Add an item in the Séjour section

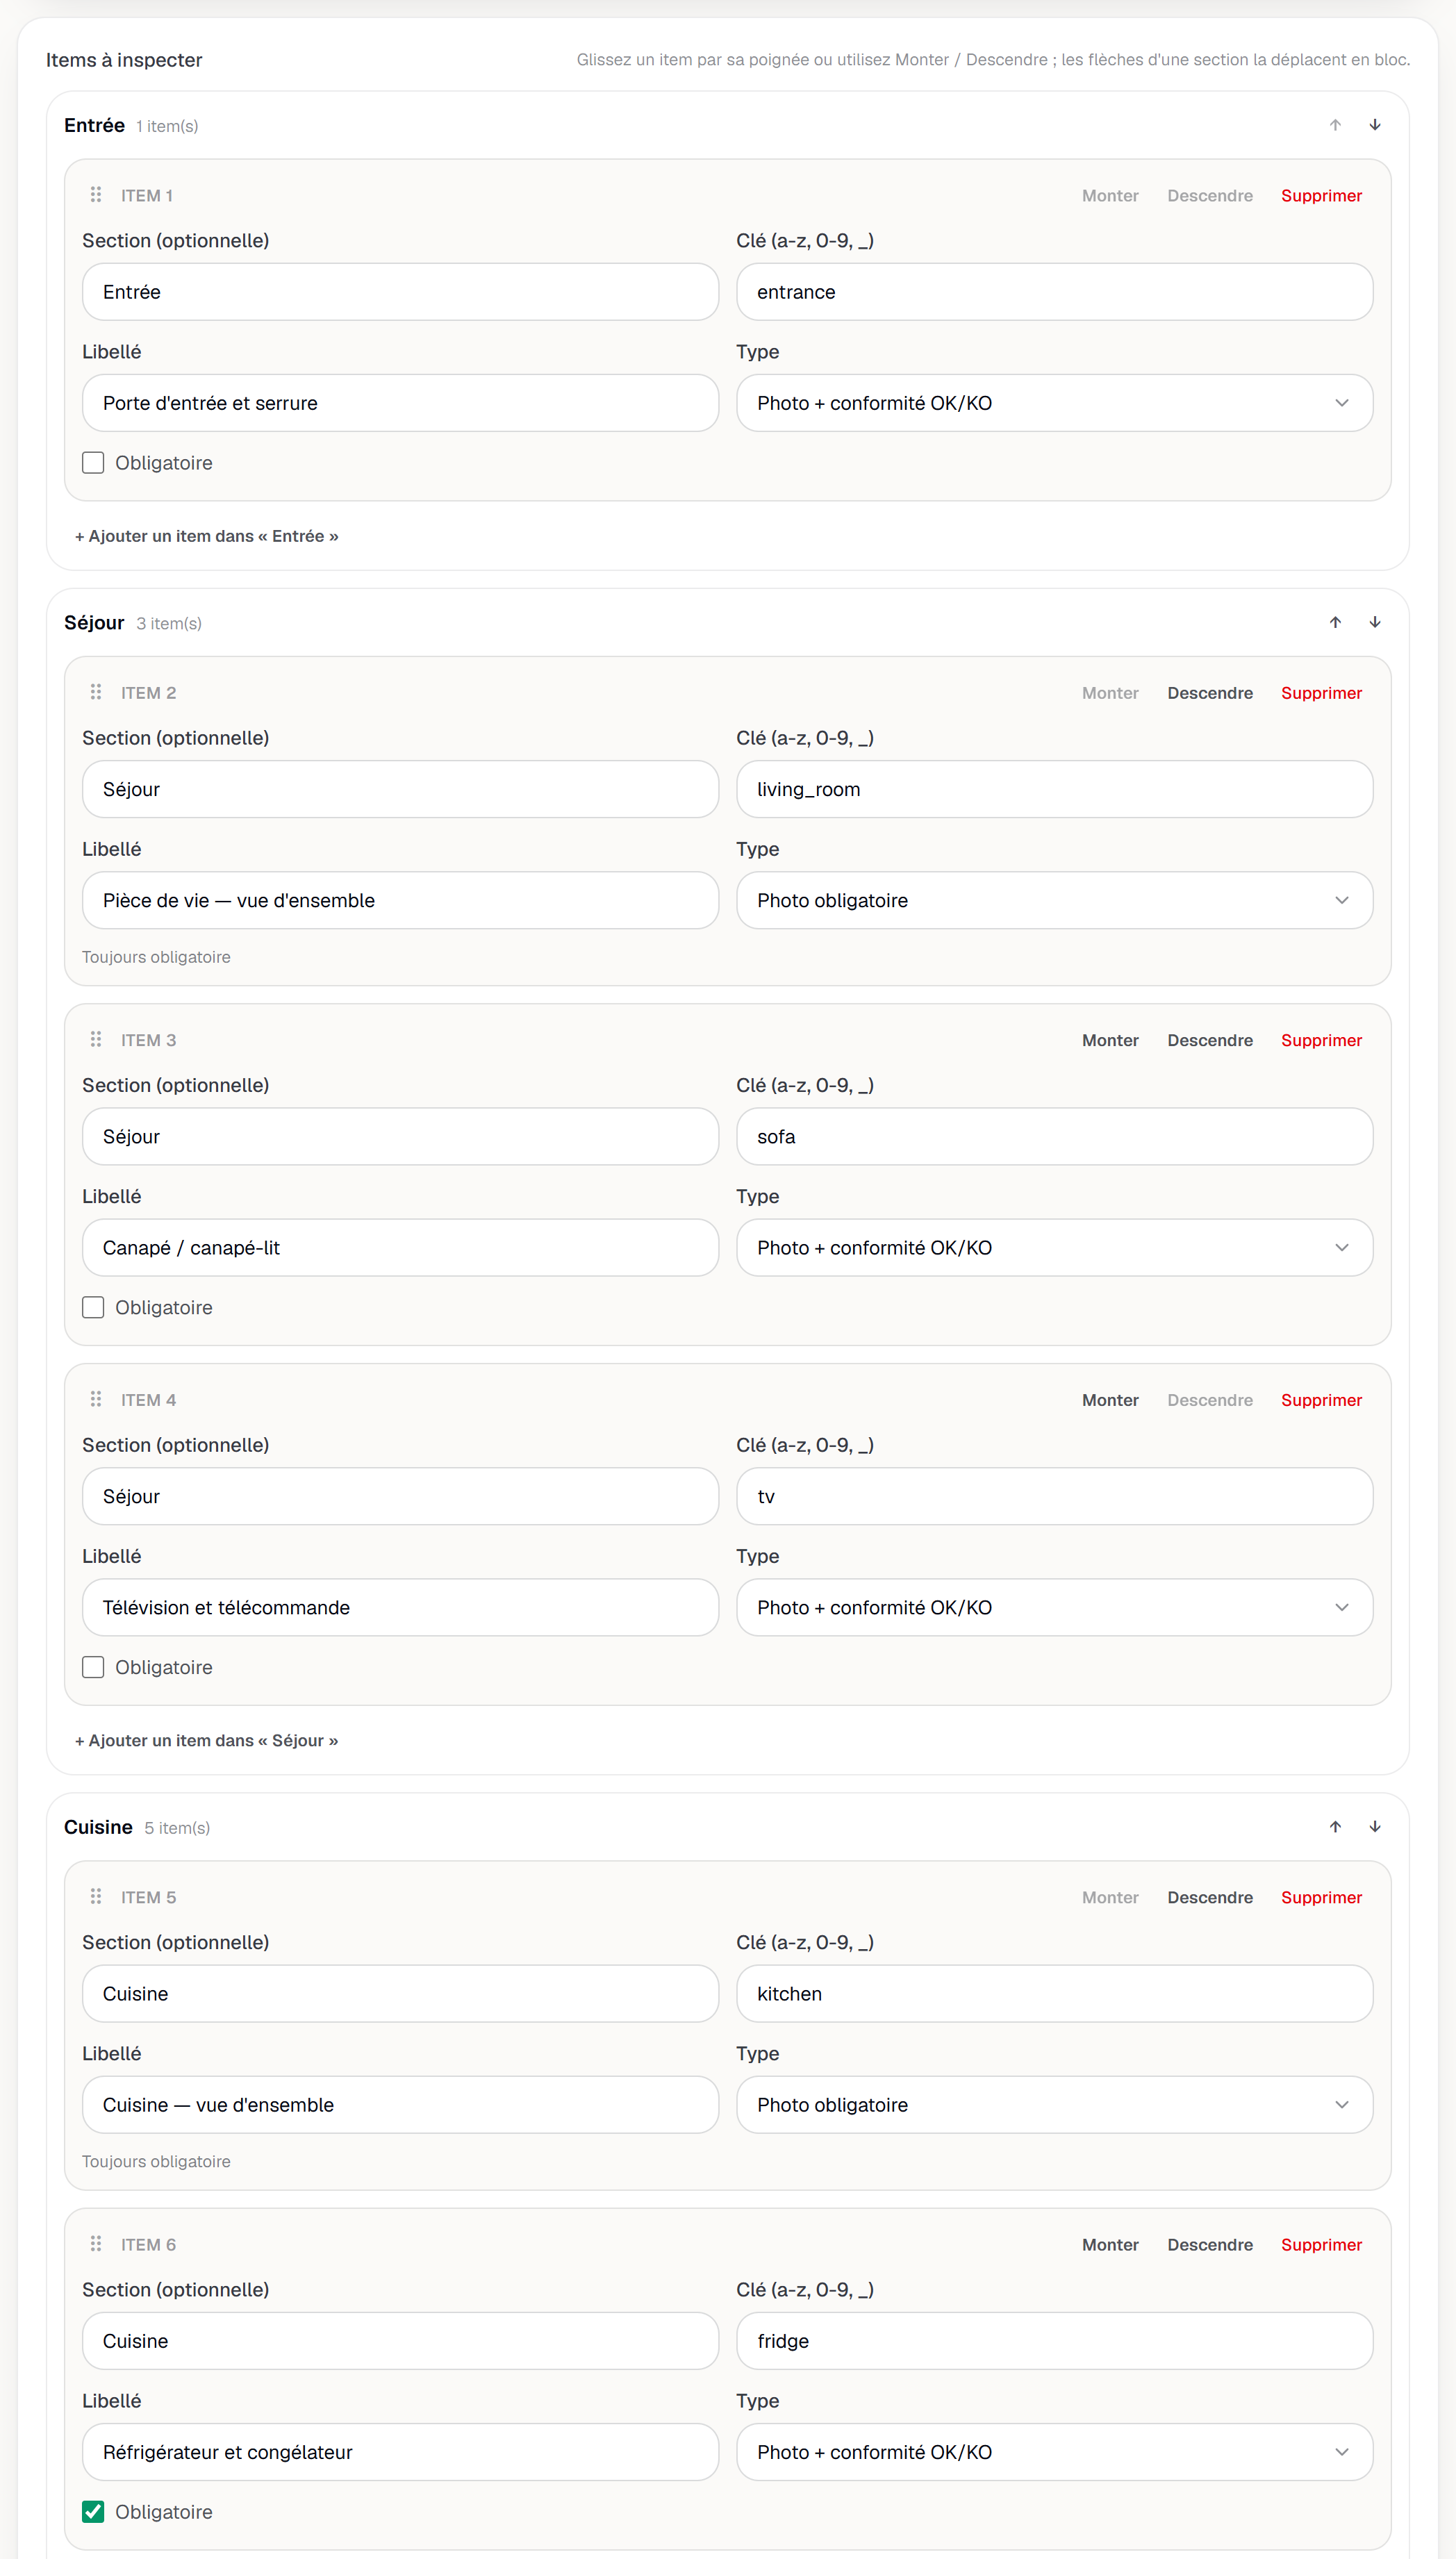coord(207,1740)
